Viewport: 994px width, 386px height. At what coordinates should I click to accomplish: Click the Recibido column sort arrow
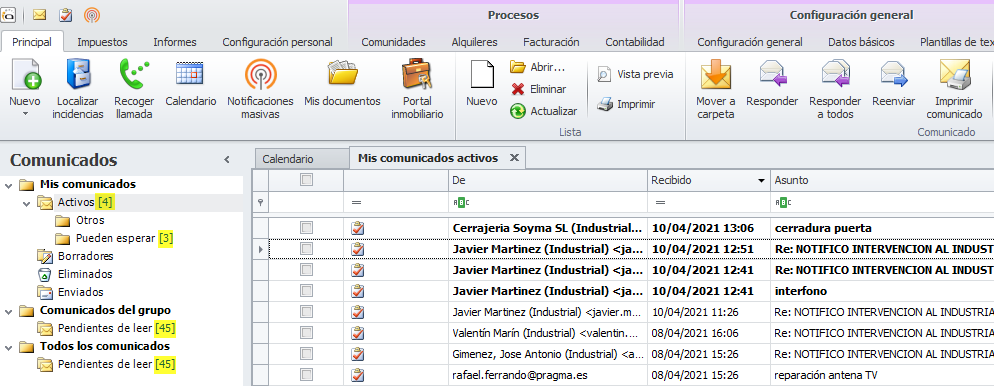(761, 181)
